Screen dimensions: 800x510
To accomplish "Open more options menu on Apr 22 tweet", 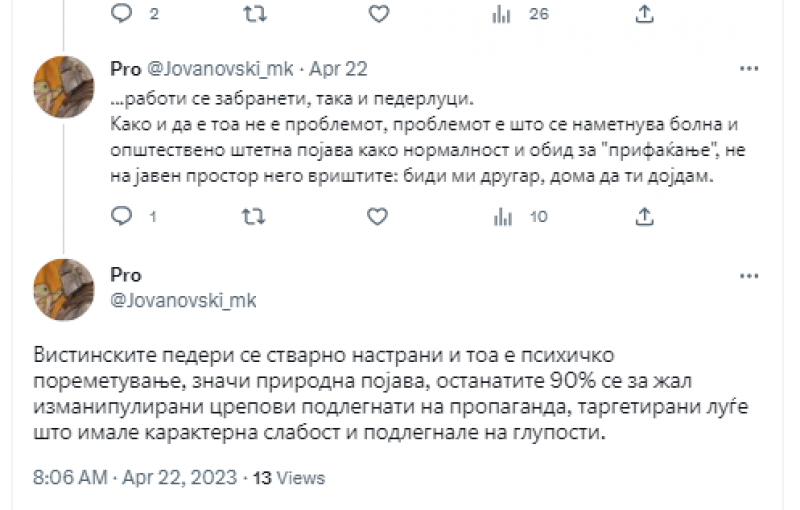I will 748,69.
